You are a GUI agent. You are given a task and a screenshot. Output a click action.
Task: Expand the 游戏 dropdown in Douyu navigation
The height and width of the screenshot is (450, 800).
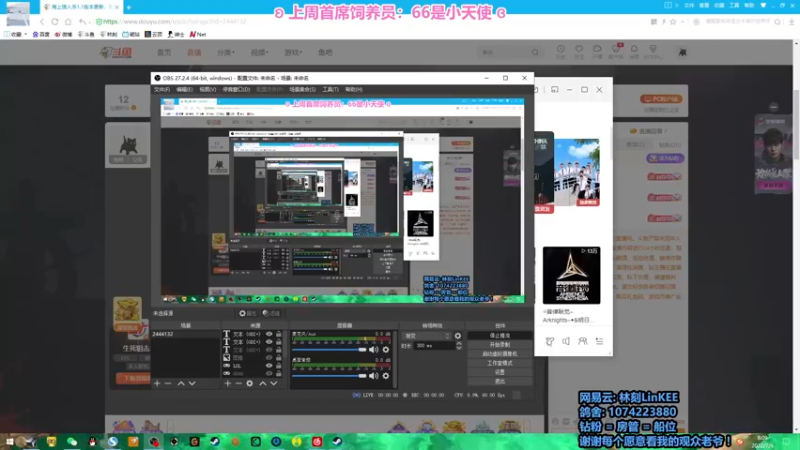[293, 52]
